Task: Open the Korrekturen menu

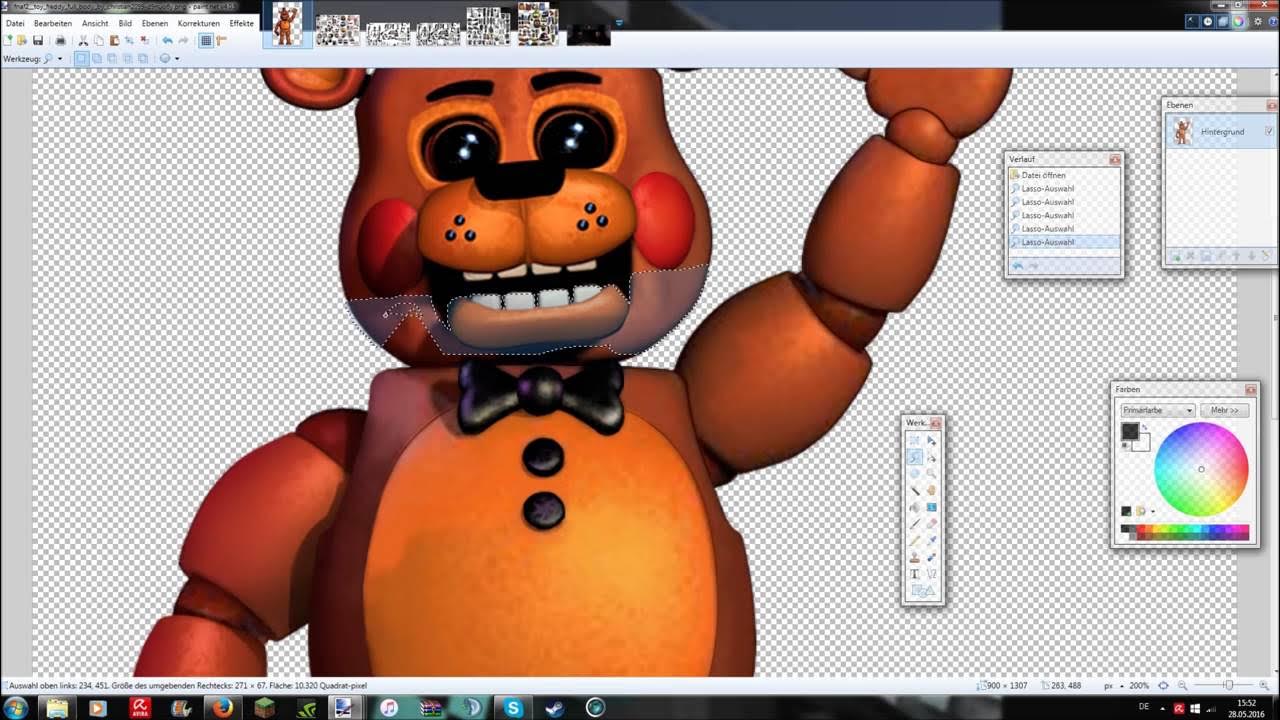Action: pos(198,23)
